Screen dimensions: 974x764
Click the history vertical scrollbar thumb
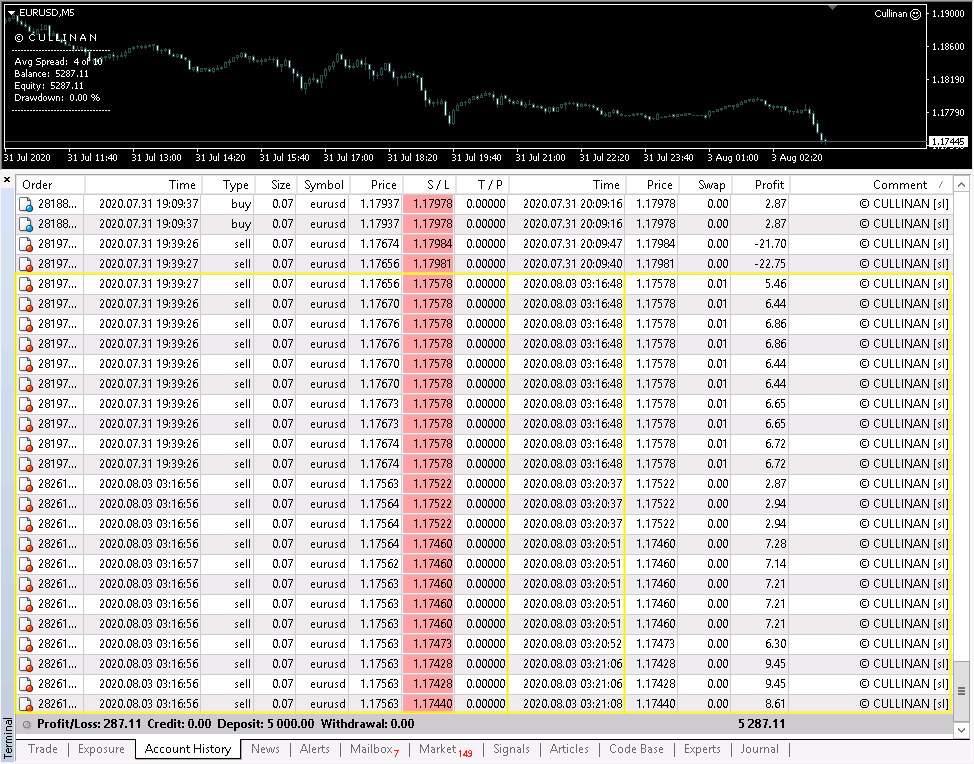[x=961, y=691]
